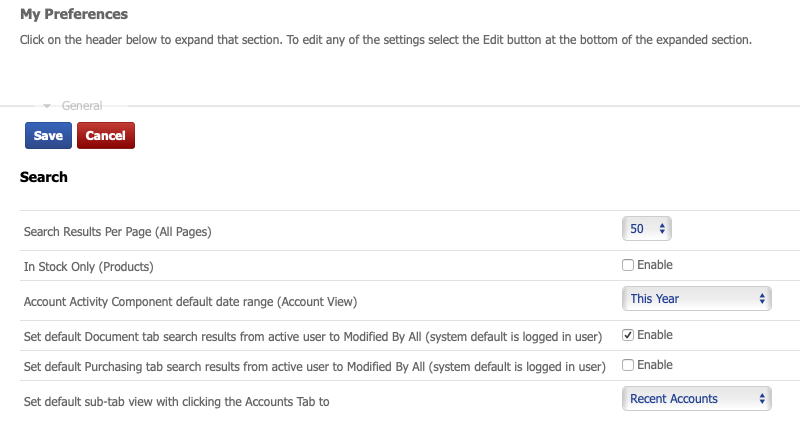Viewport: 800px width, 430px height.
Task: Click the instruction text under My Preferences
Action: coord(385,40)
